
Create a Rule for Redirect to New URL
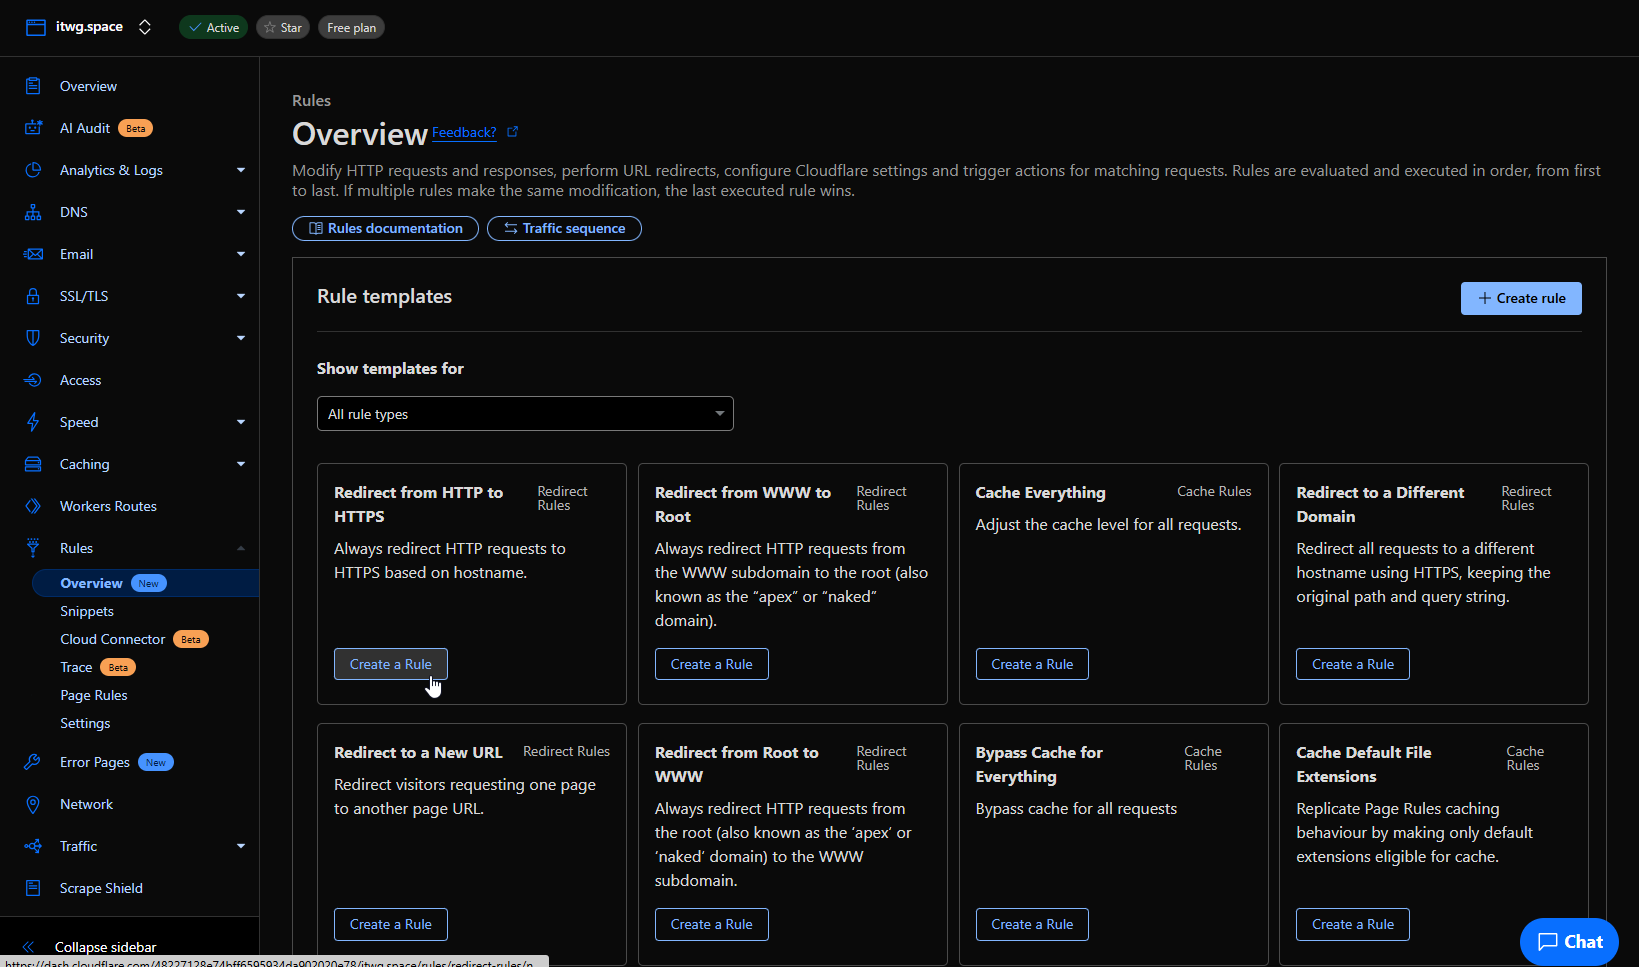click(x=391, y=924)
